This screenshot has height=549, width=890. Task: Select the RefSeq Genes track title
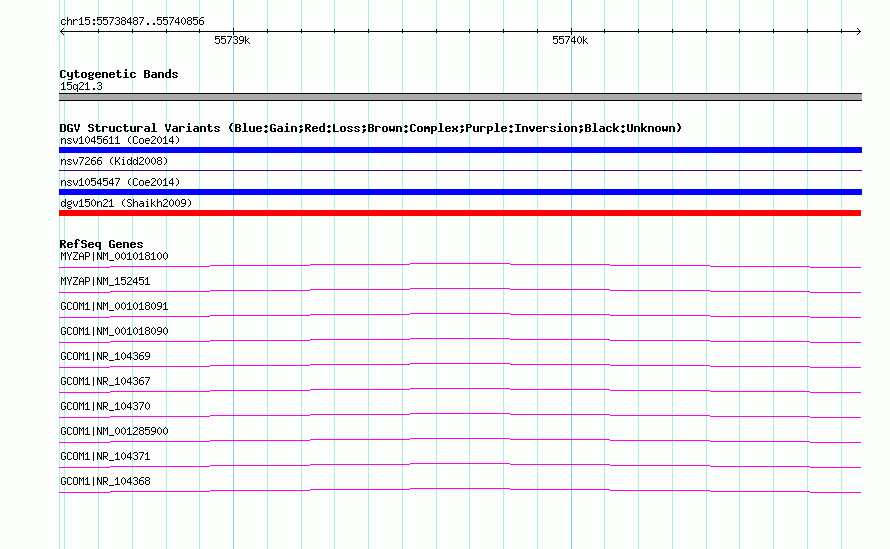pyautogui.click(x=101, y=244)
